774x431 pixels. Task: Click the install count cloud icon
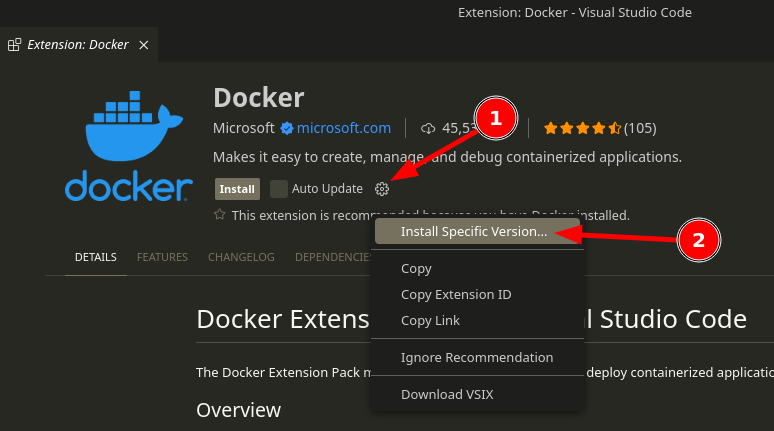coord(428,129)
